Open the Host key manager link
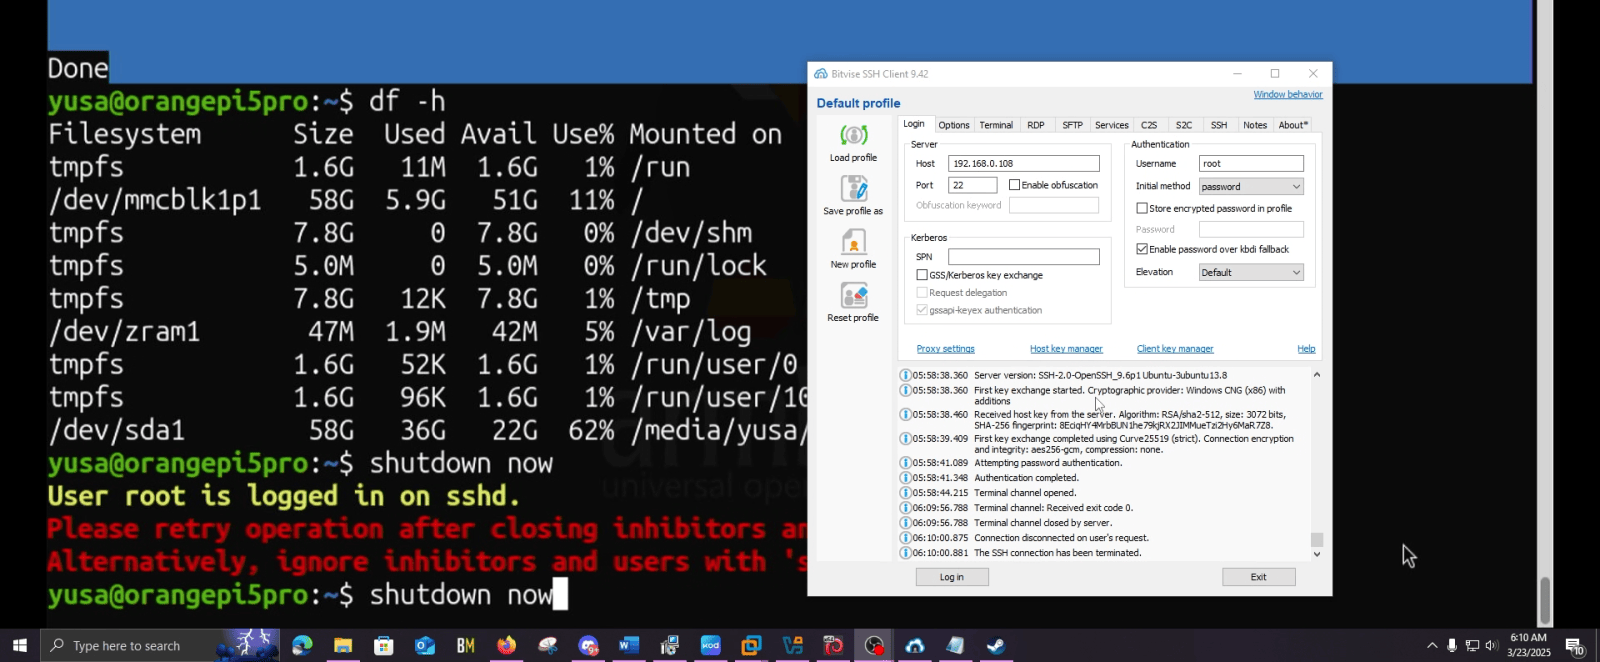Viewport: 1600px width, 662px height. (x=1066, y=349)
